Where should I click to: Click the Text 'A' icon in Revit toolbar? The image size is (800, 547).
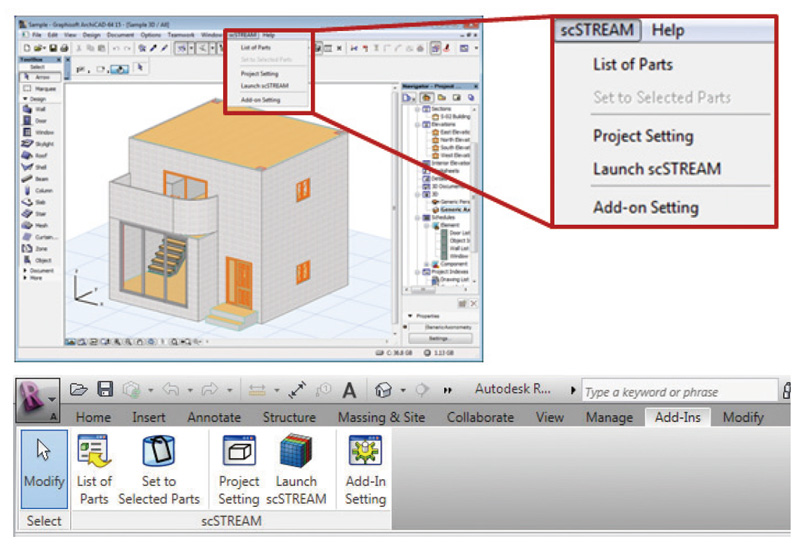[349, 390]
